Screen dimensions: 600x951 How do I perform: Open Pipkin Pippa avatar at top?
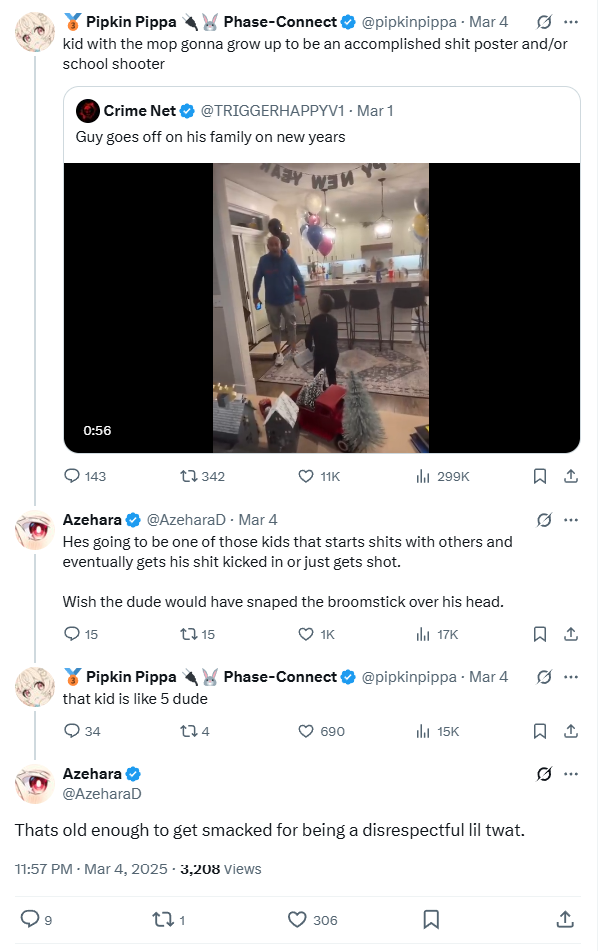35,32
